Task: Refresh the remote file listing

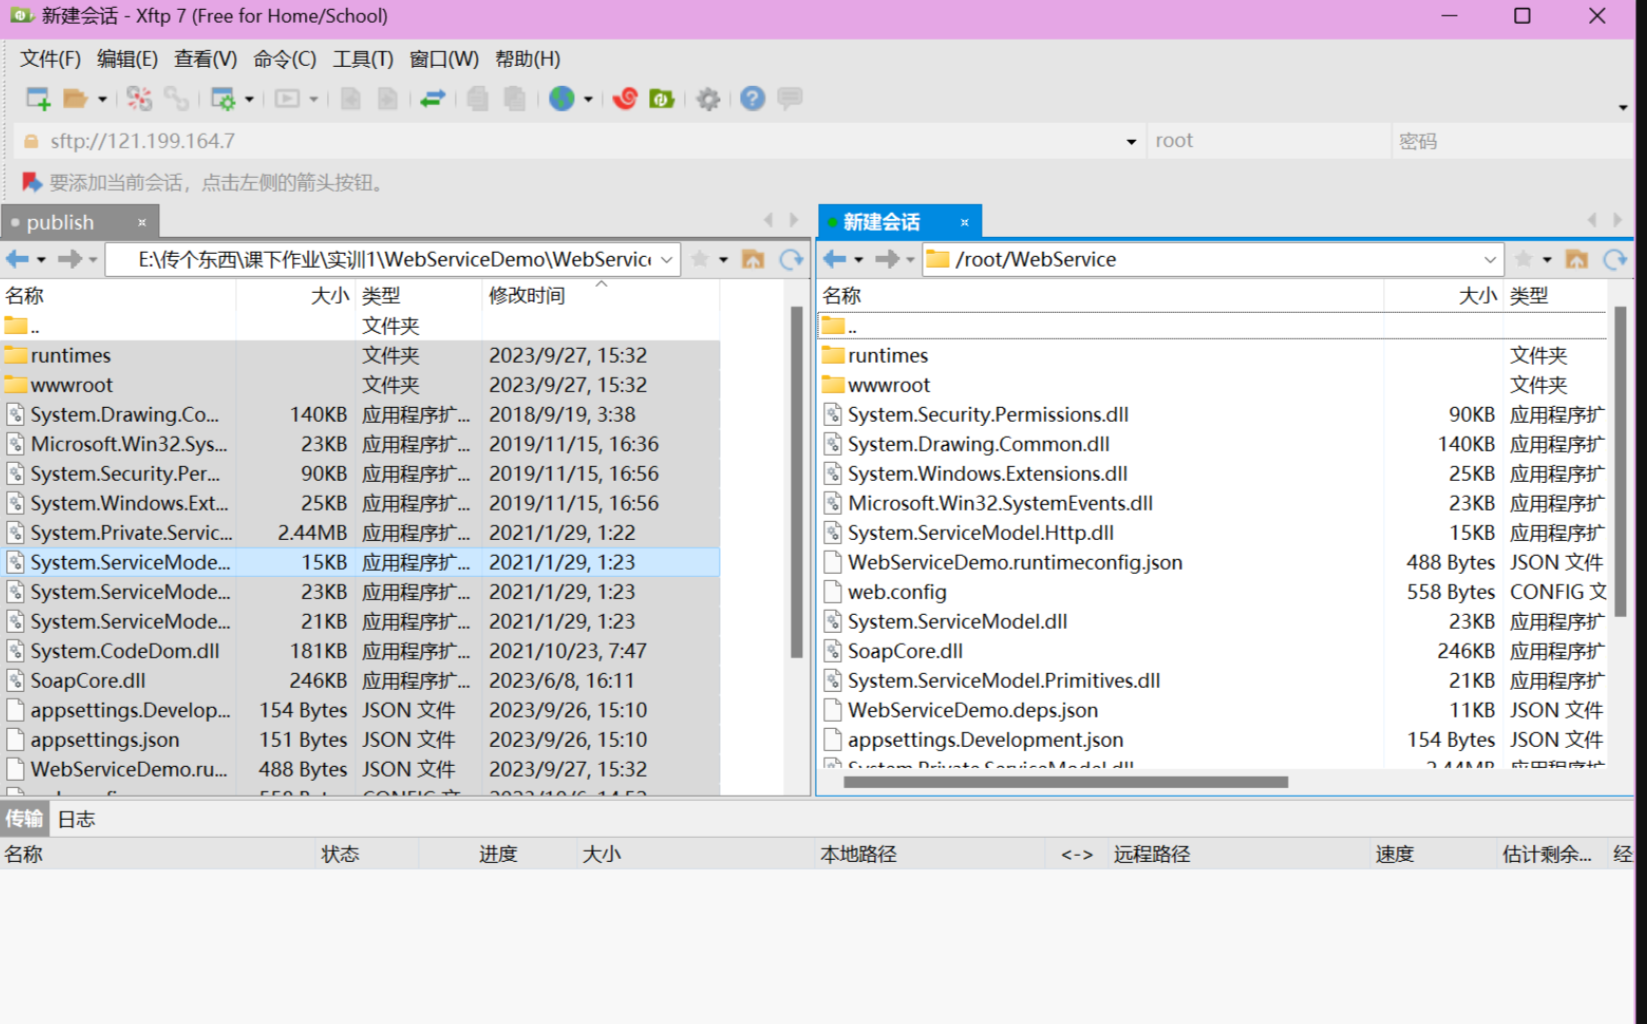Action: click(1614, 259)
